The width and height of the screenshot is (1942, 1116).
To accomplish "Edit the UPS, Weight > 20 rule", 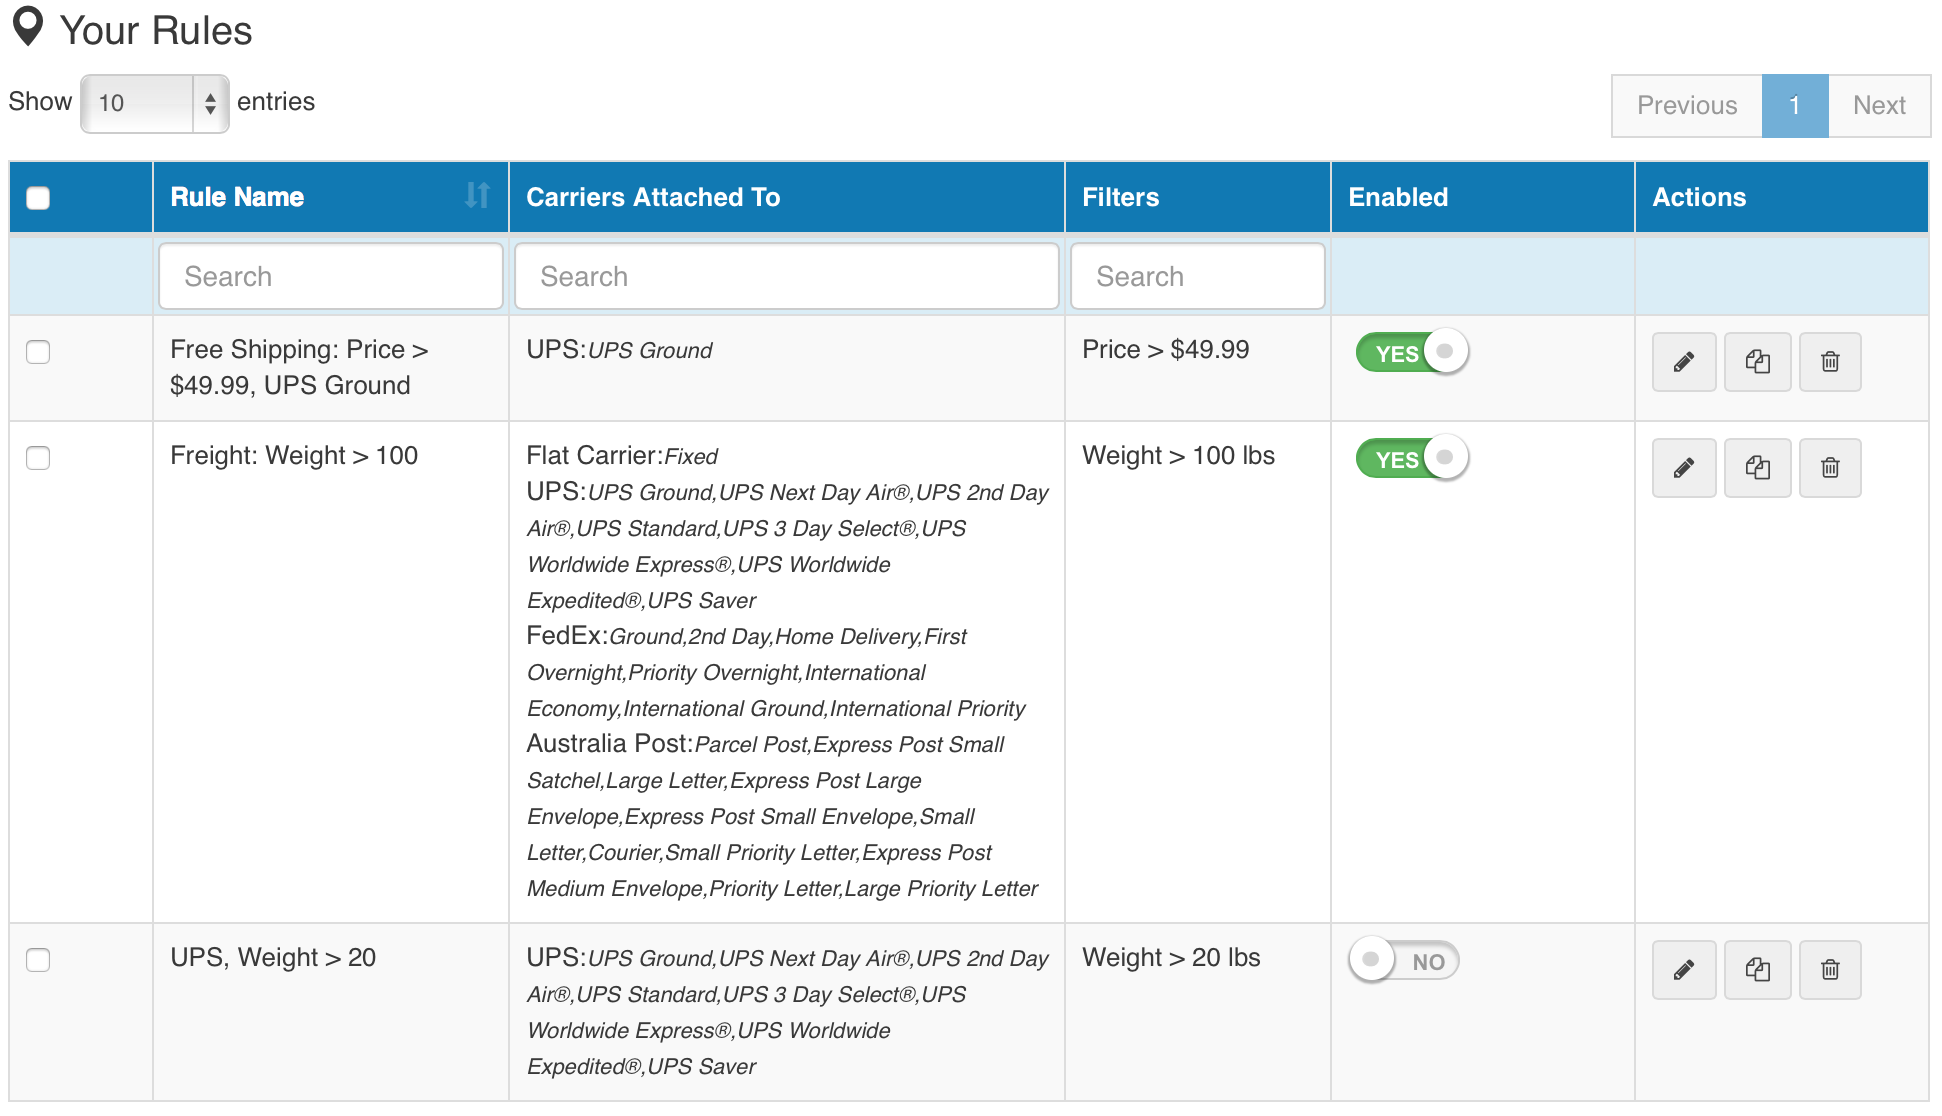I will (x=1683, y=970).
